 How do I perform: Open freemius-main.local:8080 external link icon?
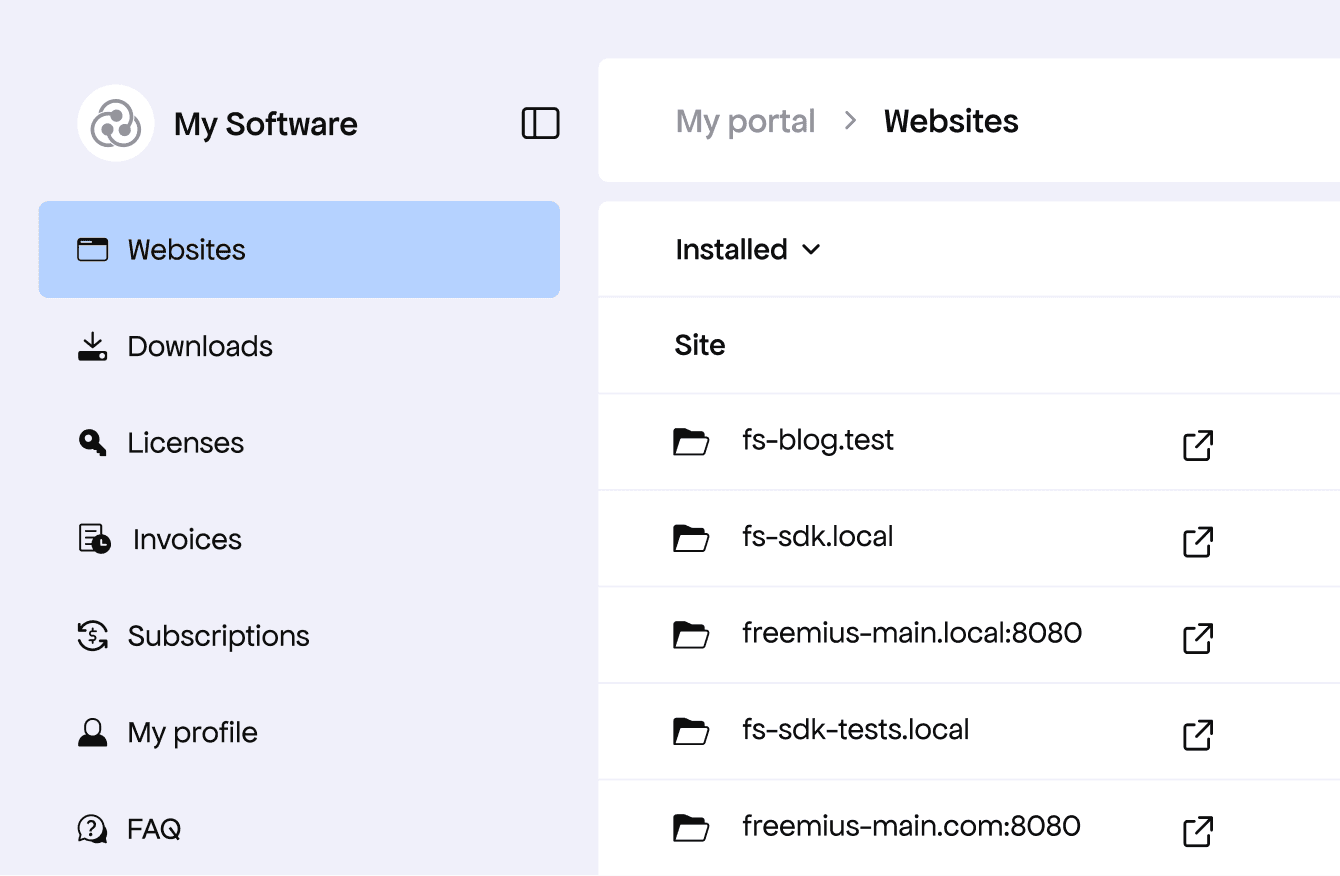pos(1198,638)
